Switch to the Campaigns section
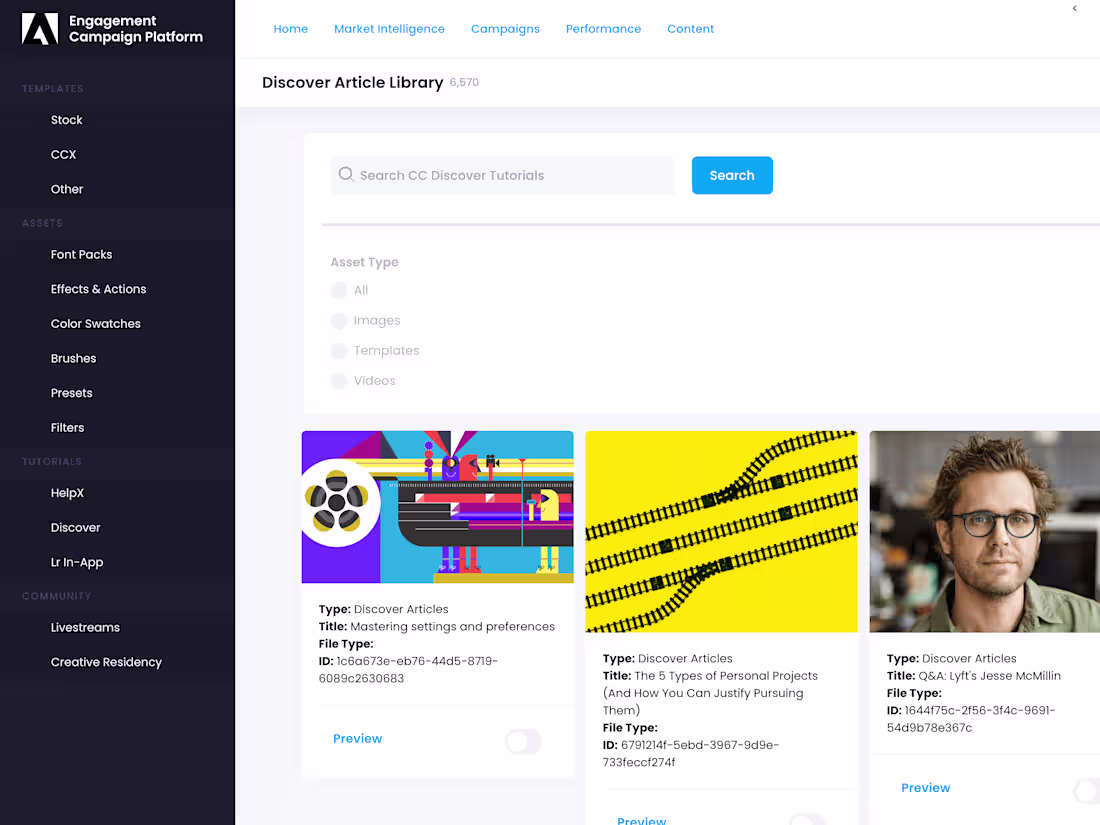Viewport: 1100px width, 825px height. coord(505,29)
